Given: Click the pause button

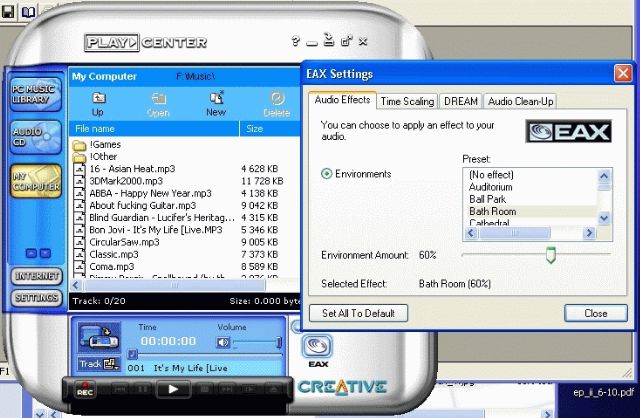Looking at the screenshot, I should click(143, 389).
